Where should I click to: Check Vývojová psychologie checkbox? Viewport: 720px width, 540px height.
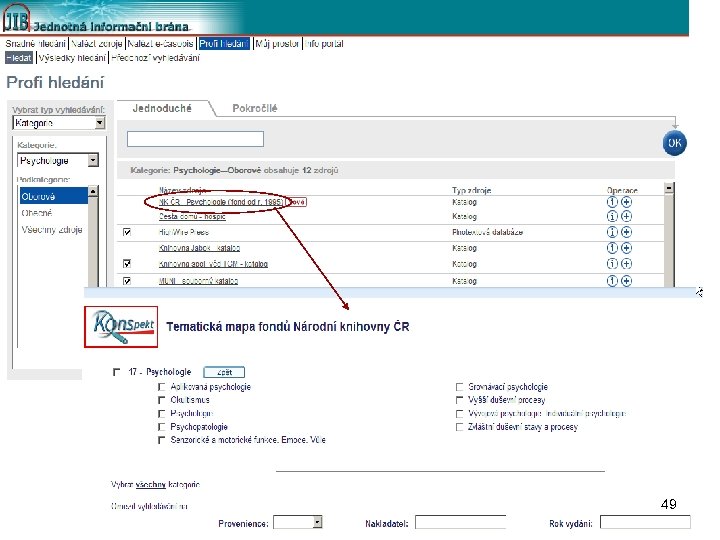[459, 414]
